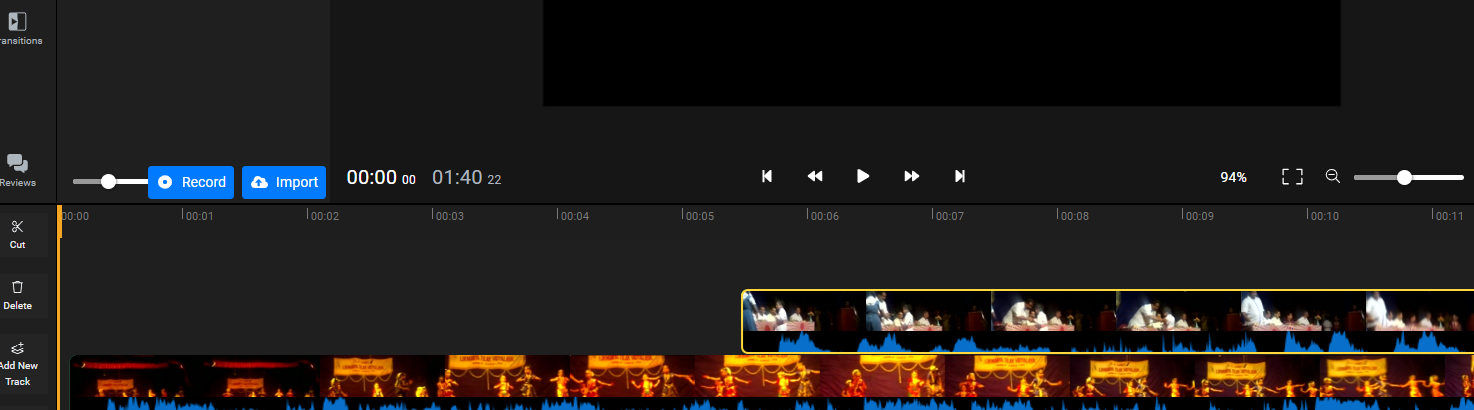The image size is (1474, 410).
Task: Click the orange playhead at timeline start
Action: point(60,222)
